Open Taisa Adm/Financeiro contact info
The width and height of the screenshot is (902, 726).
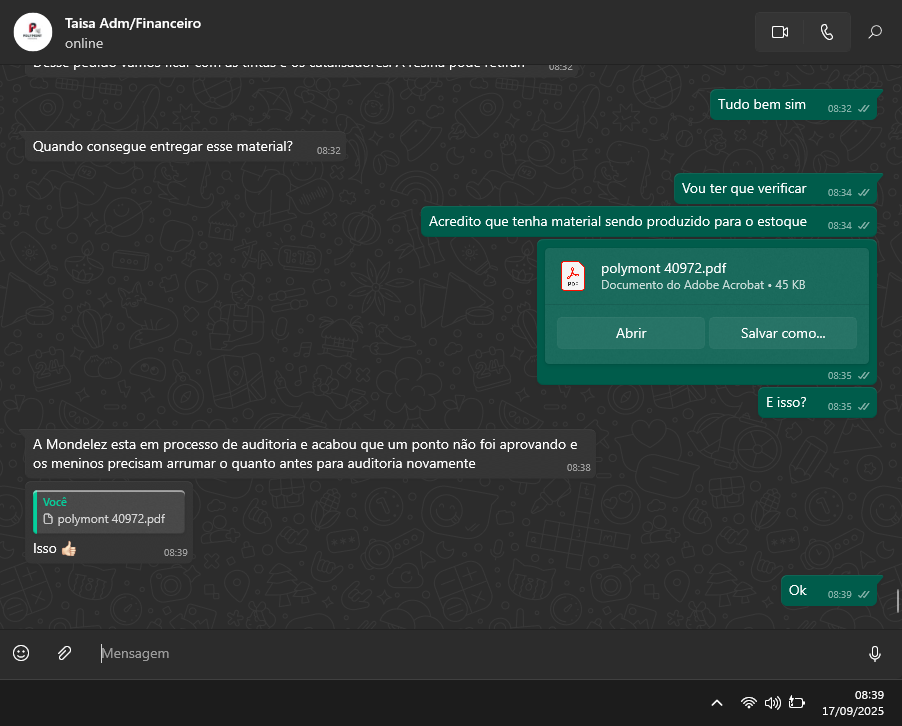(133, 23)
